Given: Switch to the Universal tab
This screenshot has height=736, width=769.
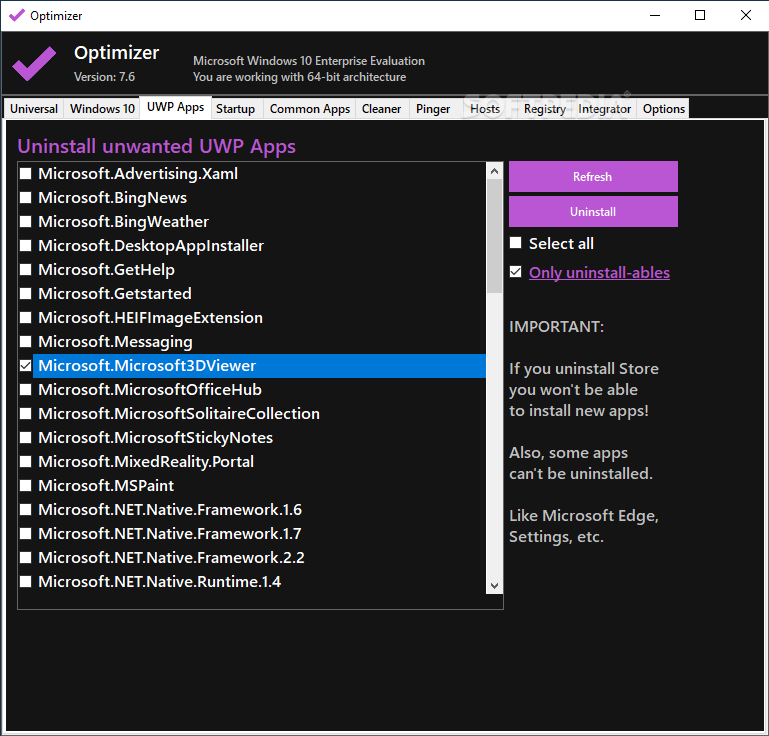Looking at the screenshot, I should [x=34, y=108].
